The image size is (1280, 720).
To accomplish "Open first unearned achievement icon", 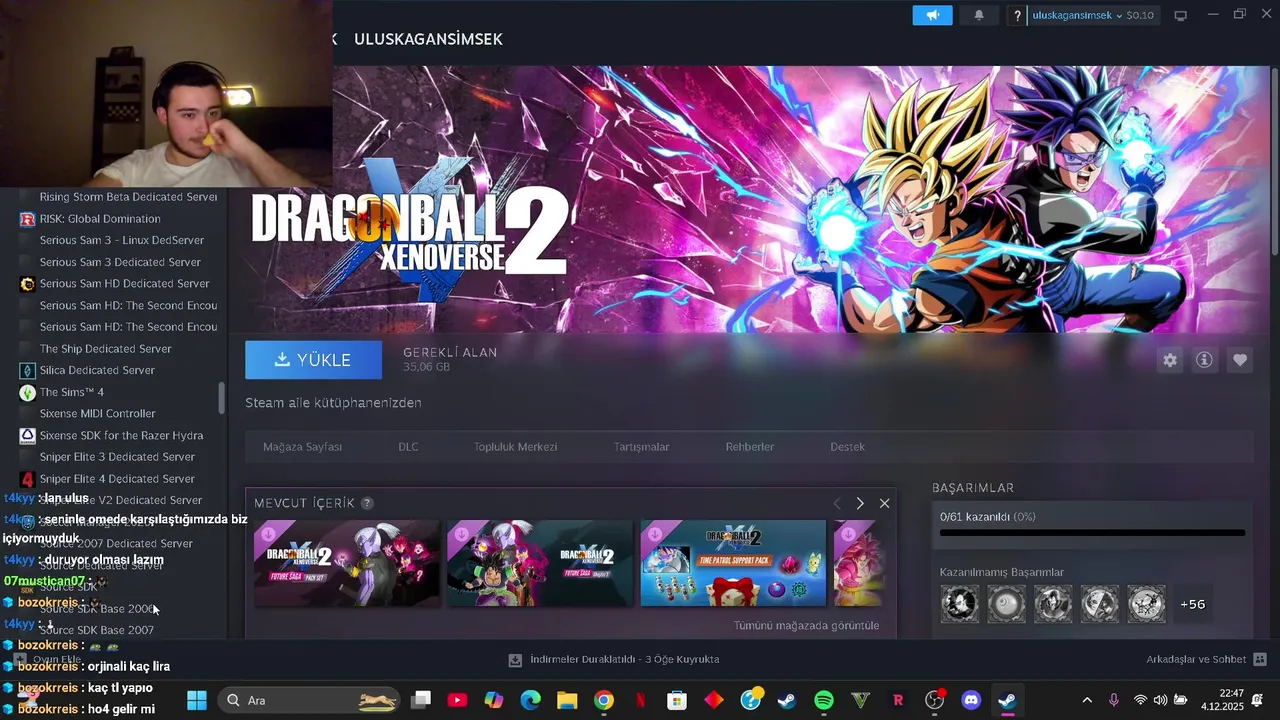I will coord(959,604).
